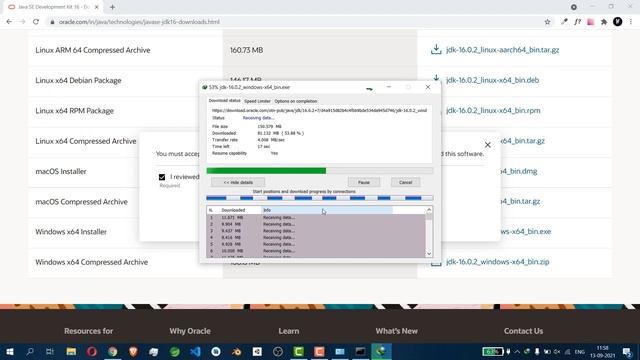Open Options on completion tab
The height and width of the screenshot is (360, 640).
(296, 101)
